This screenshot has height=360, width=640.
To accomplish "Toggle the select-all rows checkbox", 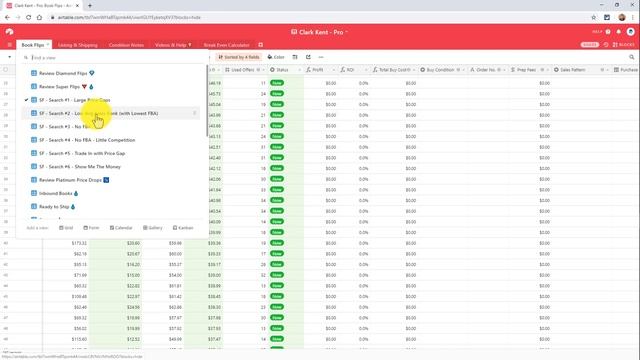I will pos(6,70).
